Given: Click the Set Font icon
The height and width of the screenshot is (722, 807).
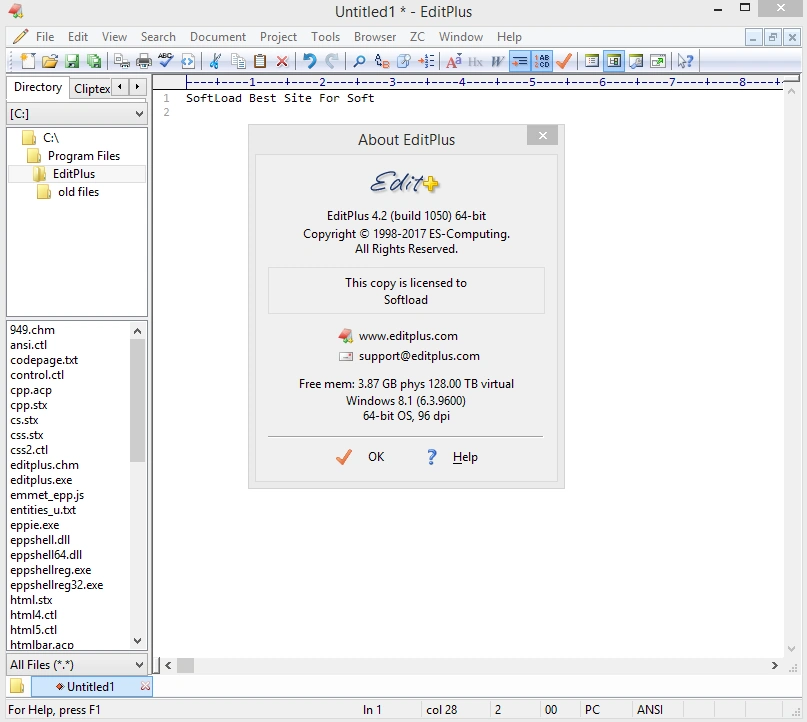Looking at the screenshot, I should (x=453, y=61).
